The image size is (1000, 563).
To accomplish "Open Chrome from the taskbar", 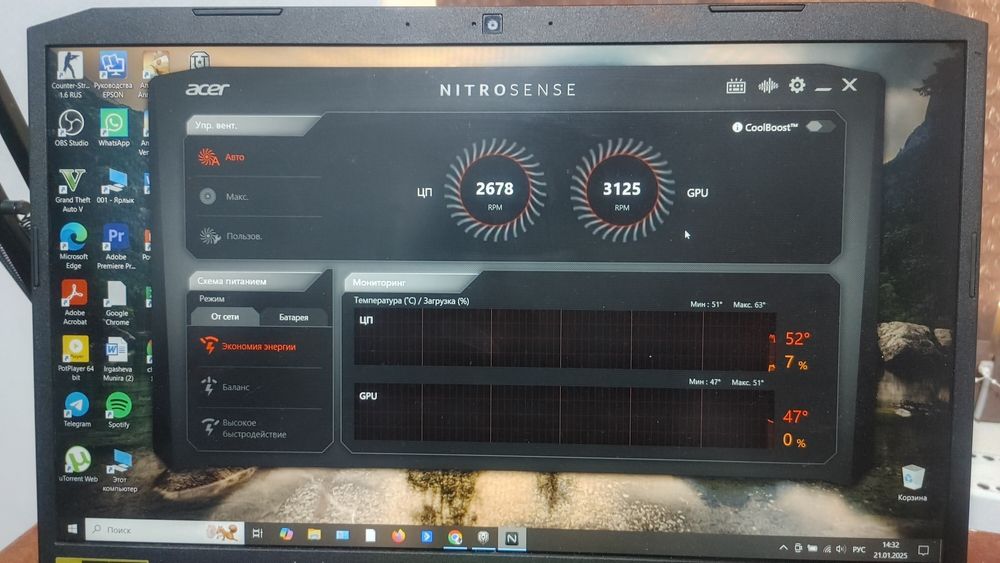I will pyautogui.click(x=455, y=537).
